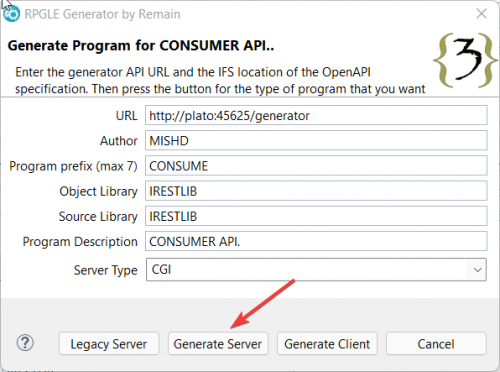Click the Source Library text field
Viewport: 500px width, 372px height.
[316, 216]
